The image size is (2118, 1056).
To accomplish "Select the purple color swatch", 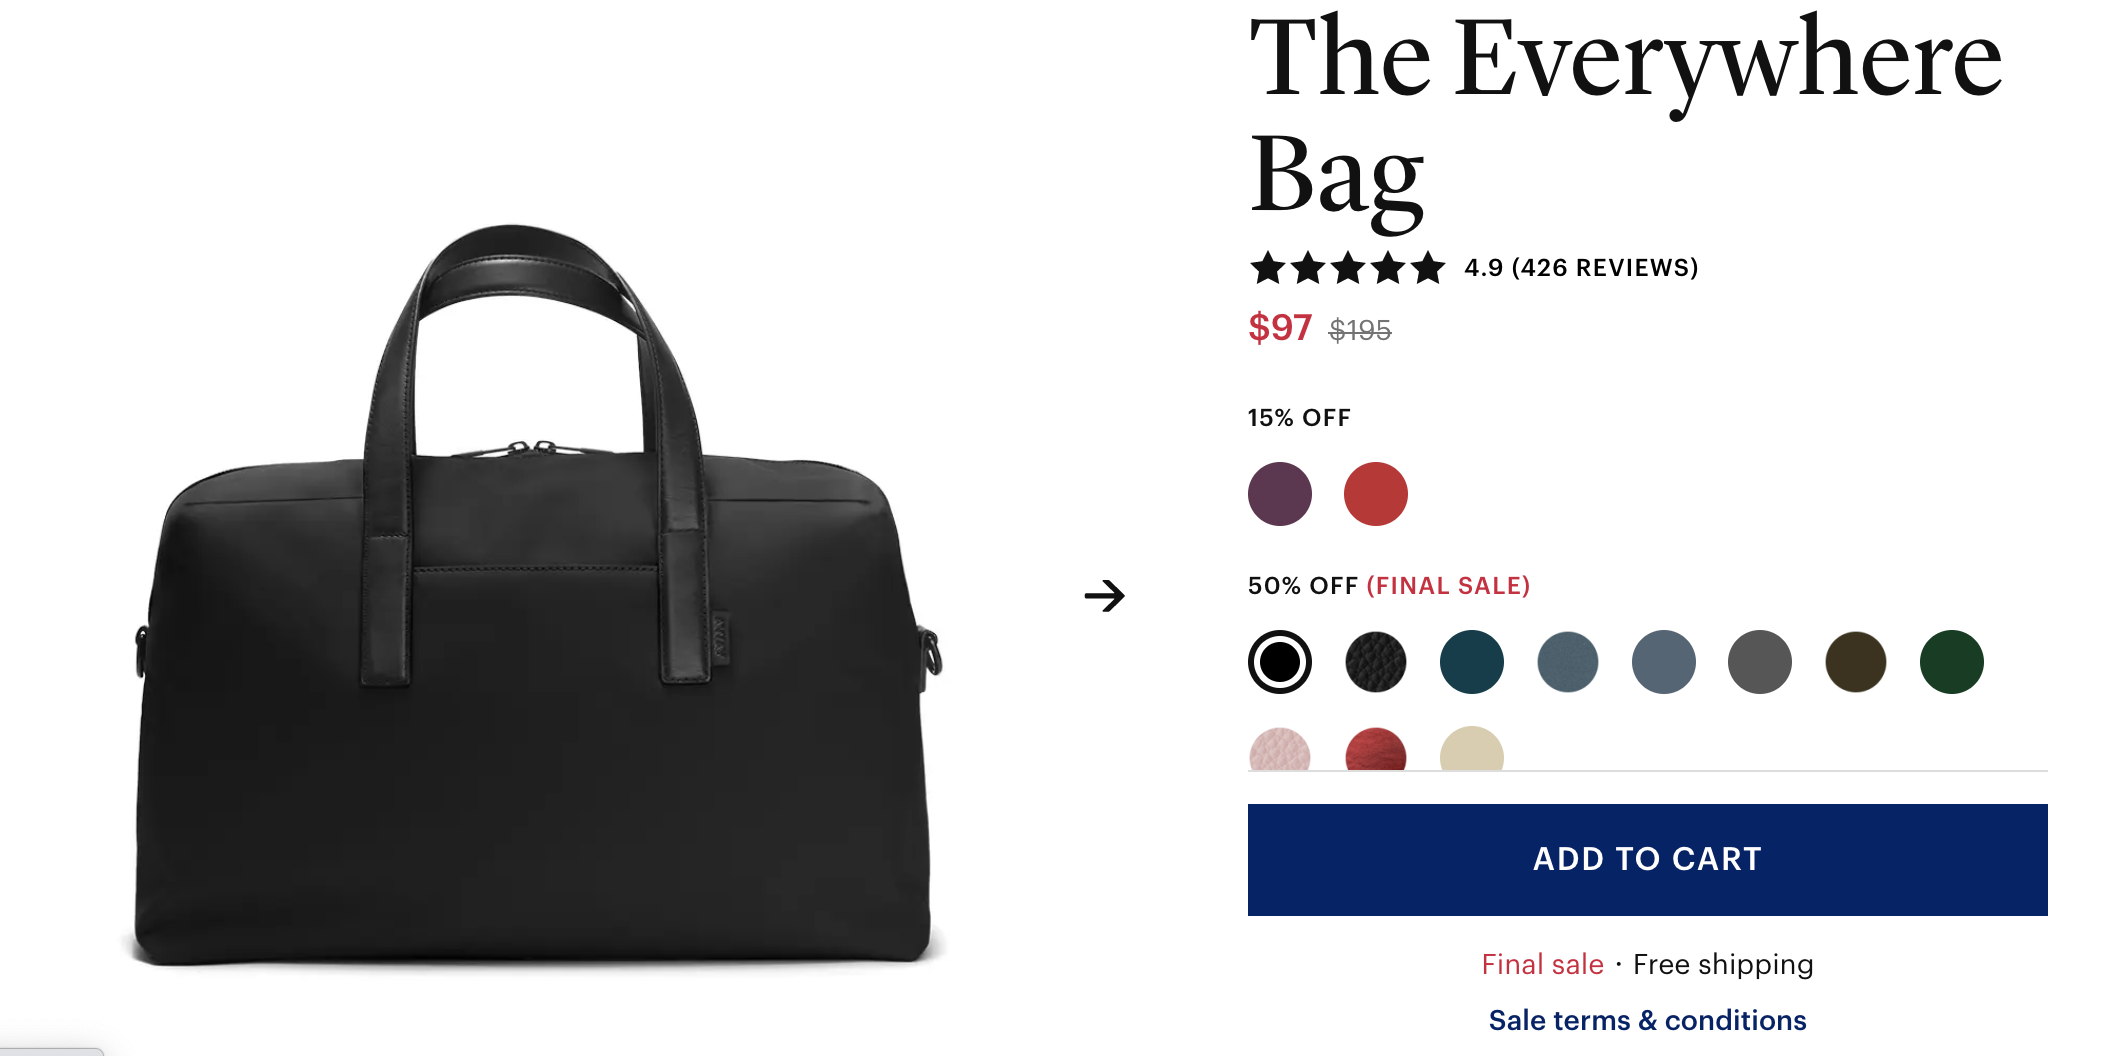I will [1280, 494].
